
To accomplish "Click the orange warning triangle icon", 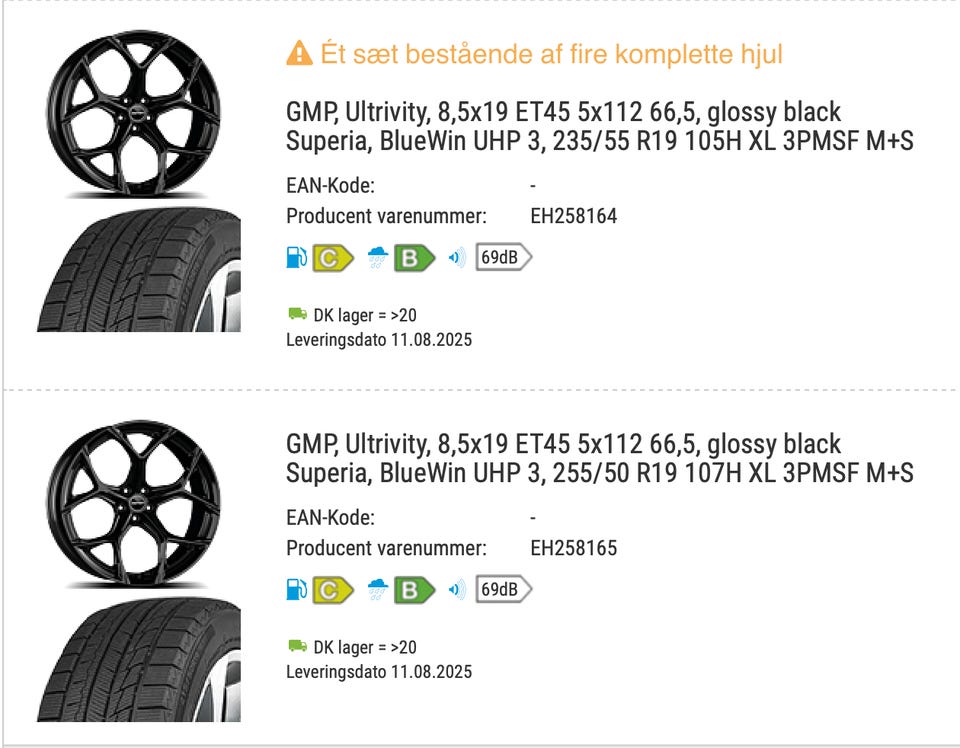I will tap(299, 54).
